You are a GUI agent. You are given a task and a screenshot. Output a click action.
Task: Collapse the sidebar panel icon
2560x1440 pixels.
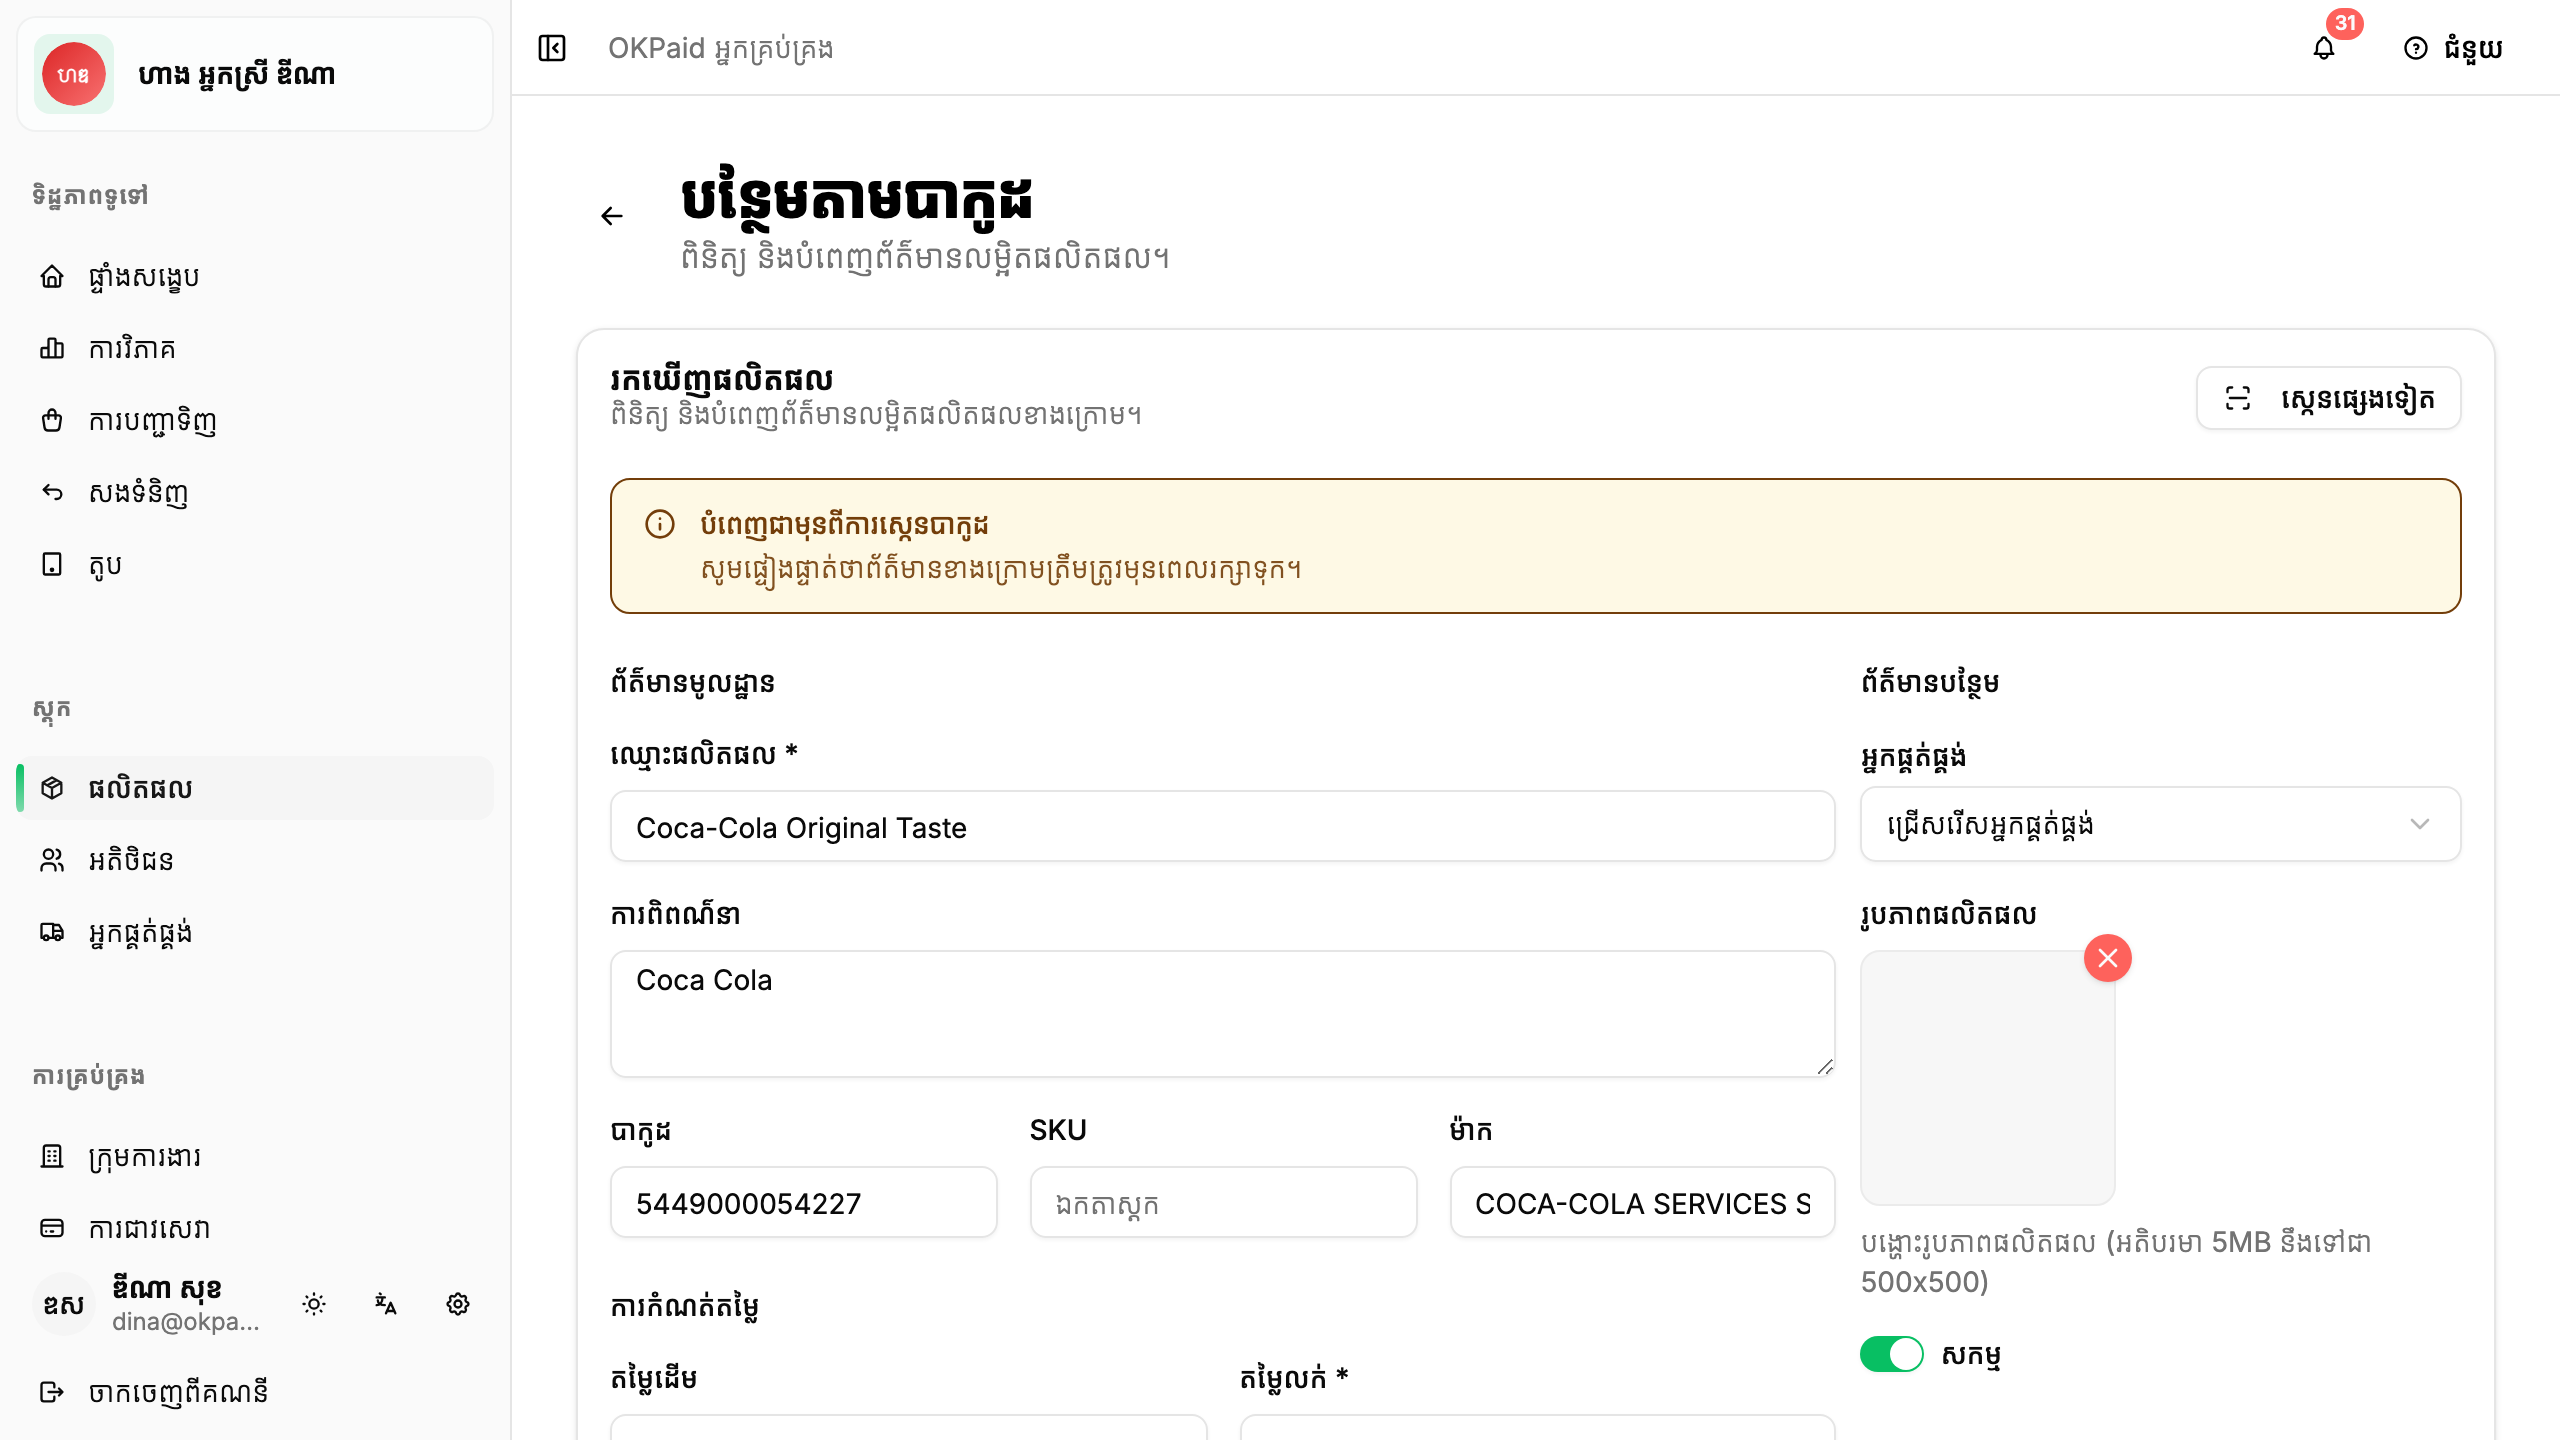(x=552, y=48)
